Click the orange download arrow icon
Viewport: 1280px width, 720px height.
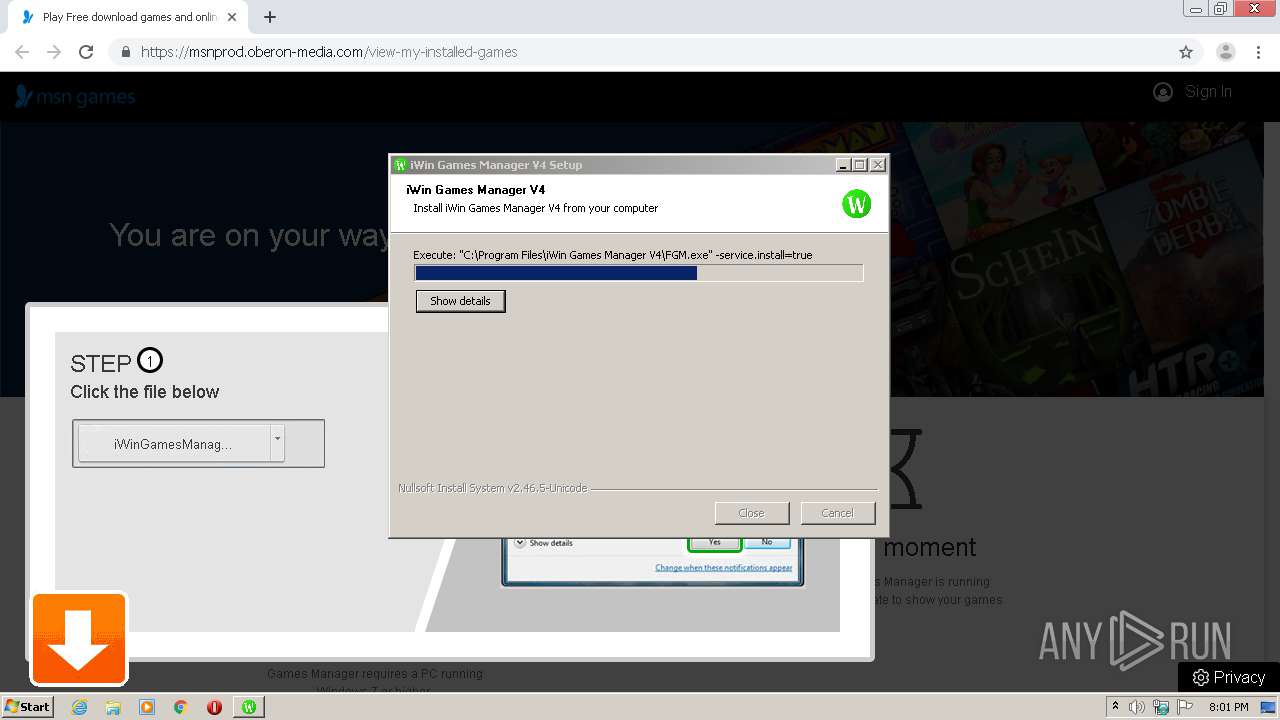[79, 639]
